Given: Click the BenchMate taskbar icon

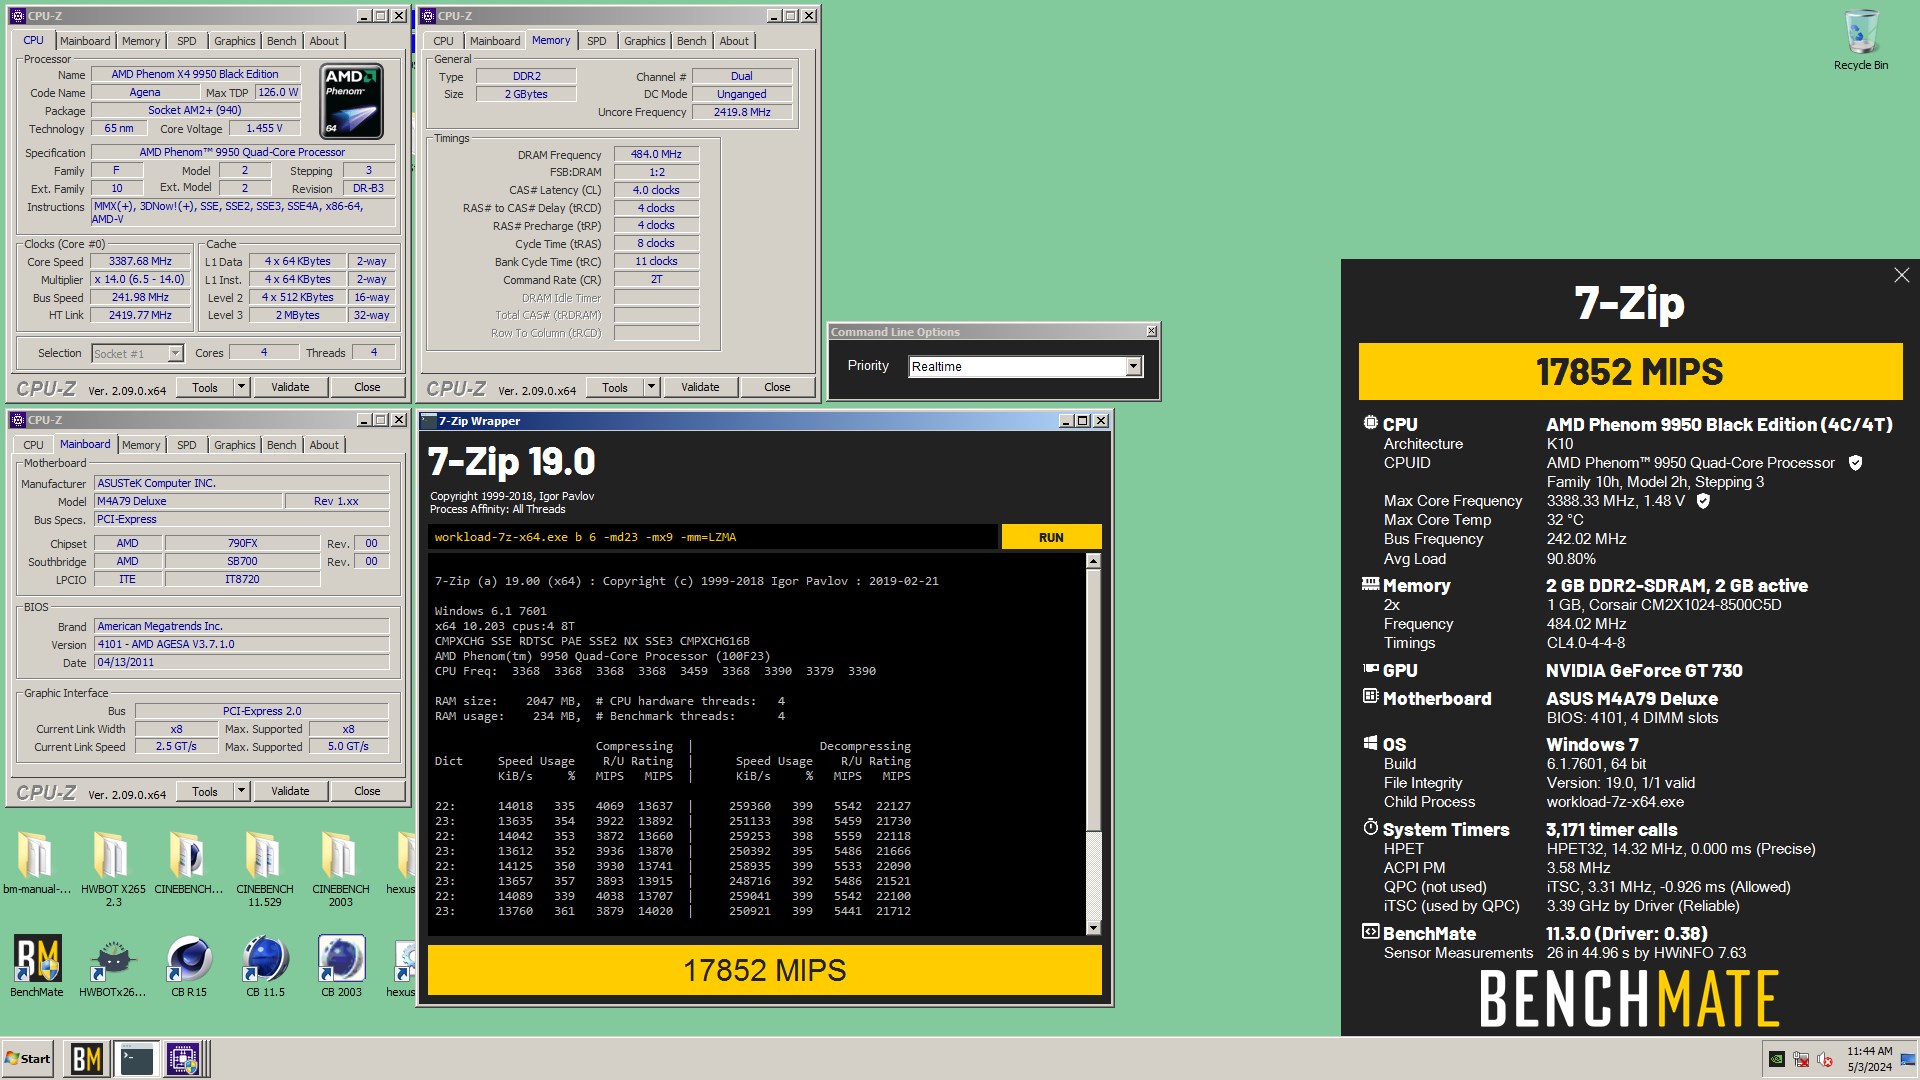Looking at the screenshot, I should click(86, 1059).
